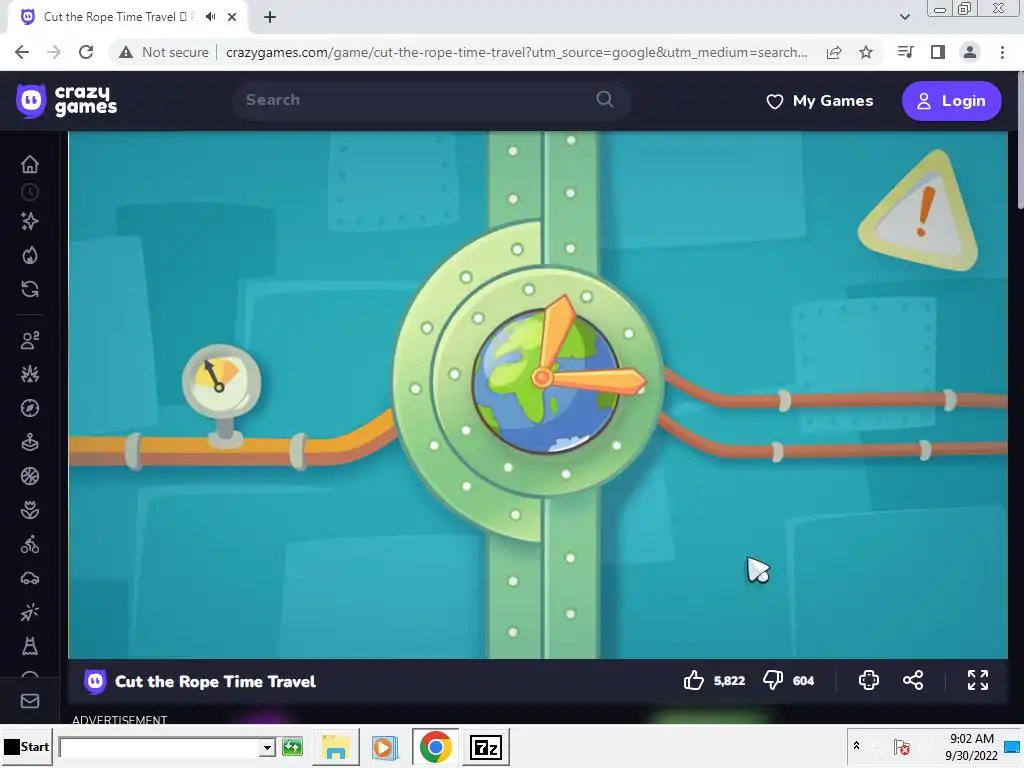The width and height of the screenshot is (1024, 768).
Task: Click the Login button
Action: click(x=951, y=101)
